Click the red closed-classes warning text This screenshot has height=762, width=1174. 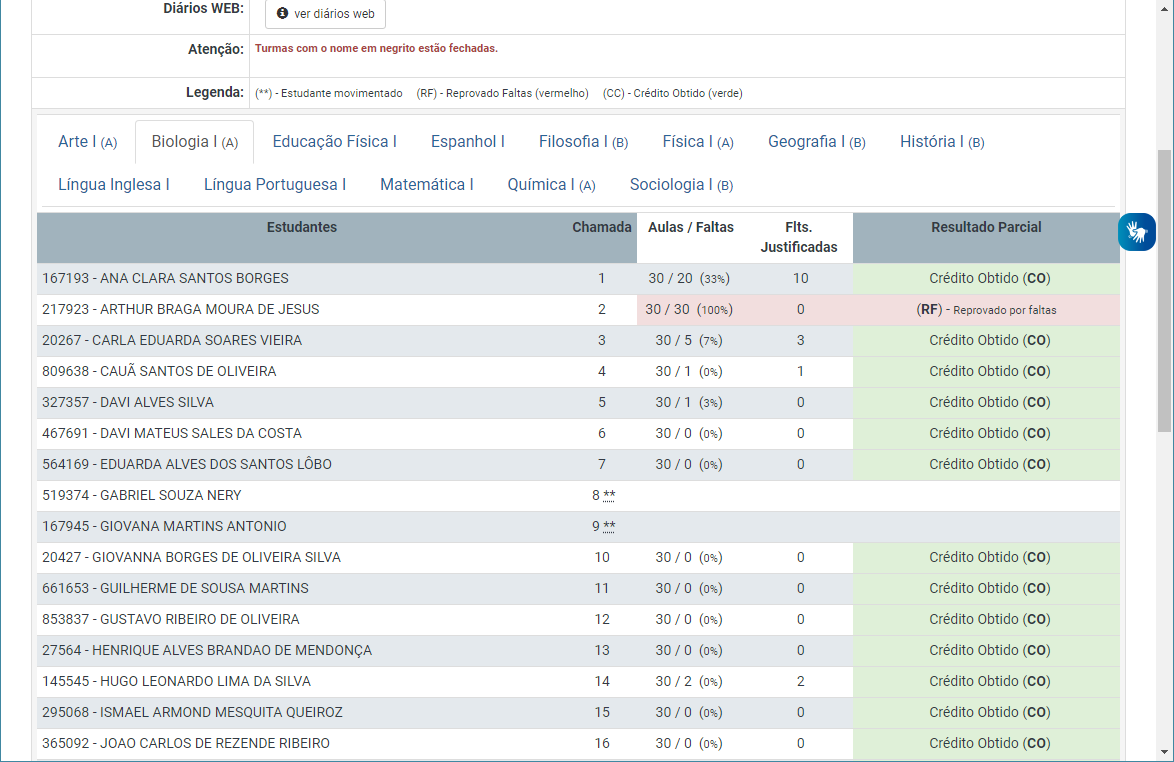click(377, 48)
